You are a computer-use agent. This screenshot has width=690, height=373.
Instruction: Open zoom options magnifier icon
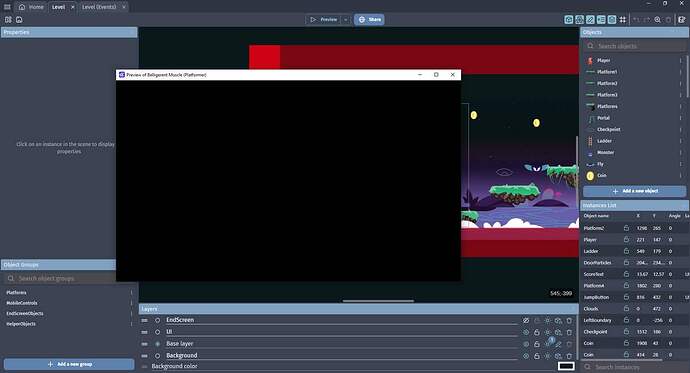click(657, 19)
